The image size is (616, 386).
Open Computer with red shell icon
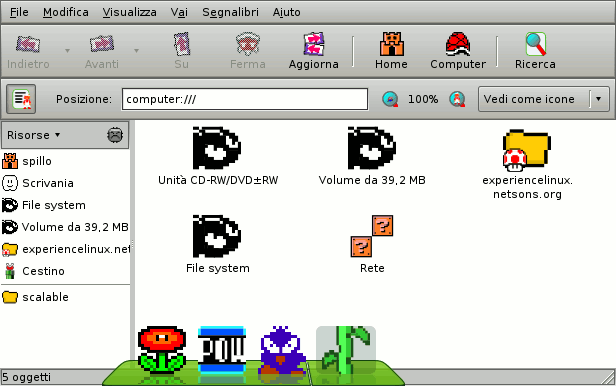[458, 51]
